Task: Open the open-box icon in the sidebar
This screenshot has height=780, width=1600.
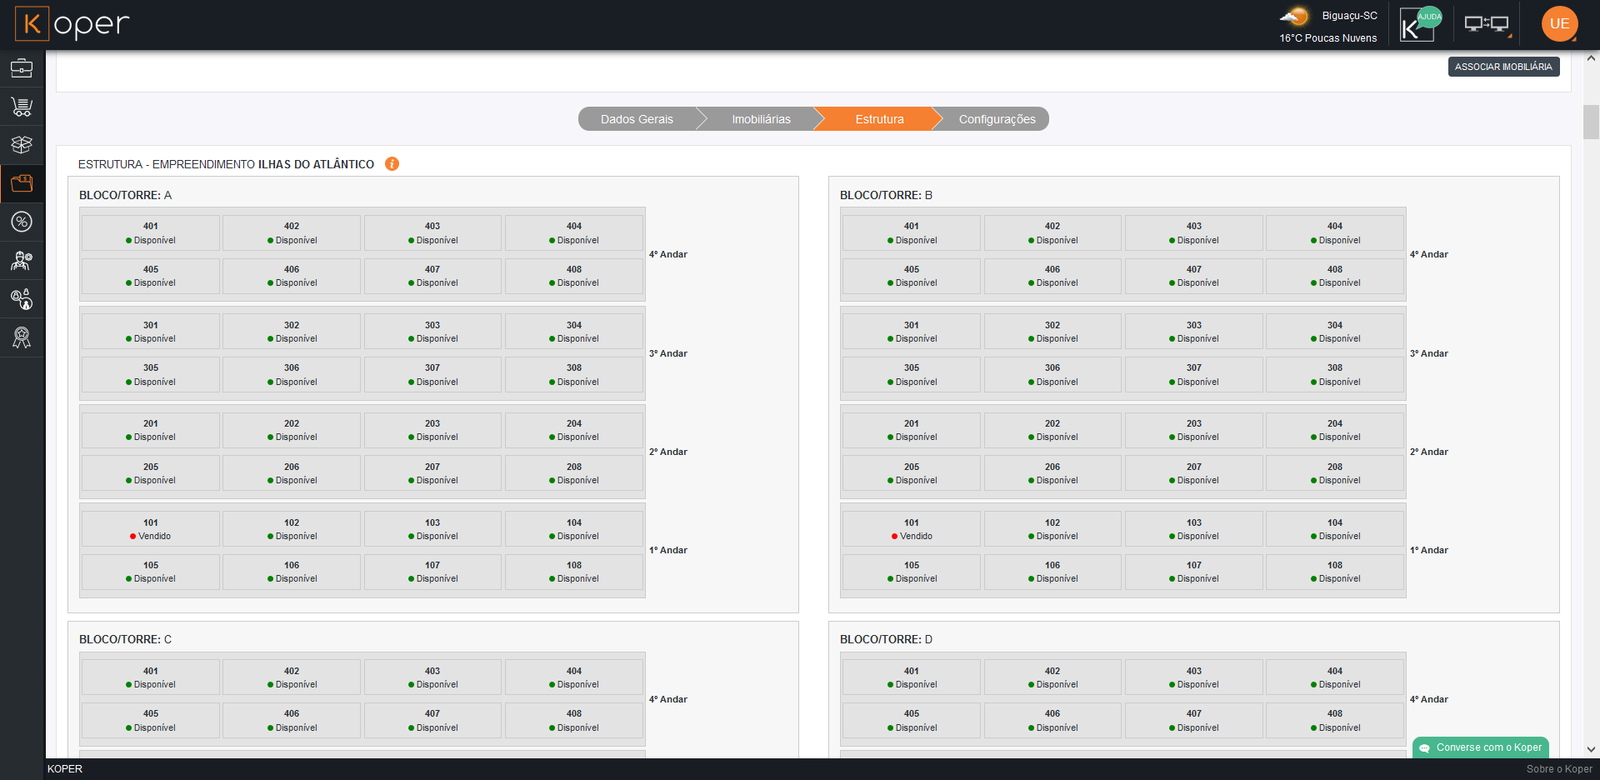Action: click(x=21, y=145)
